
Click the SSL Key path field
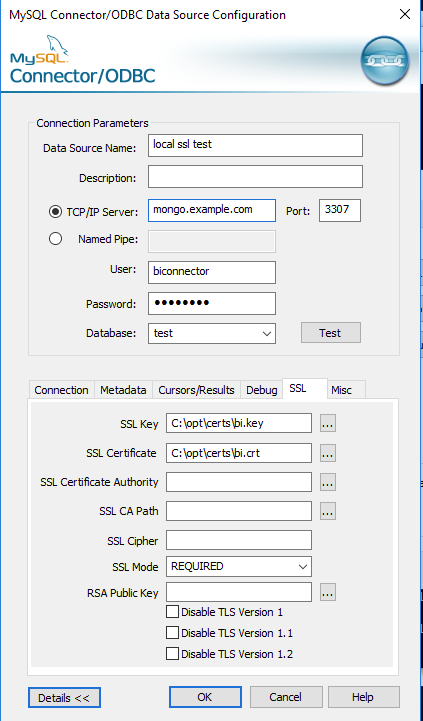pos(239,423)
